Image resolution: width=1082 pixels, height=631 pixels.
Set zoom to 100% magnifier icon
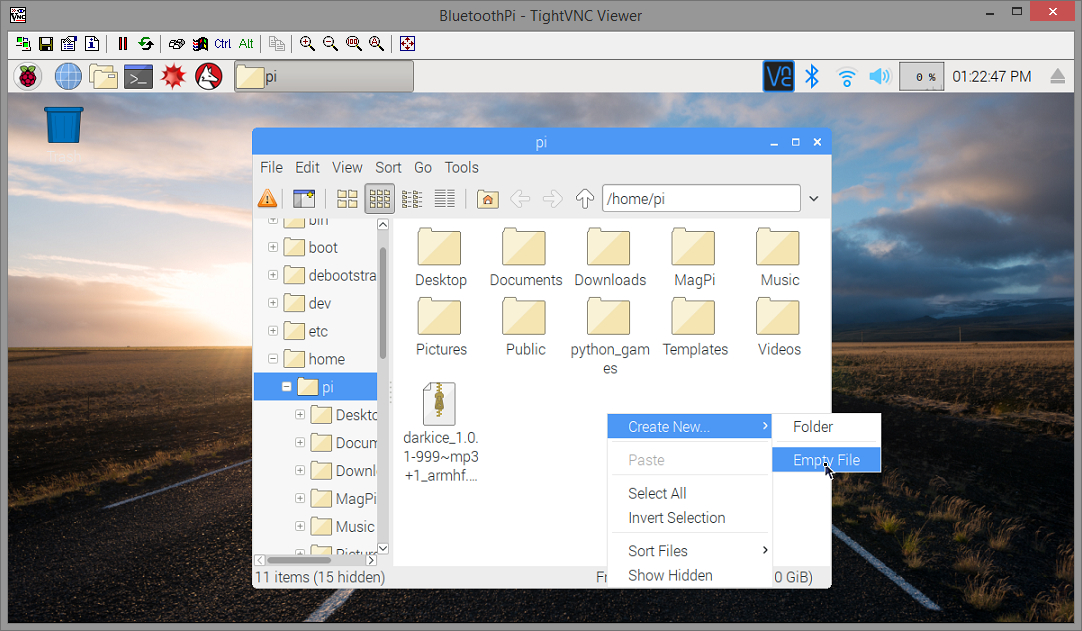pos(353,43)
